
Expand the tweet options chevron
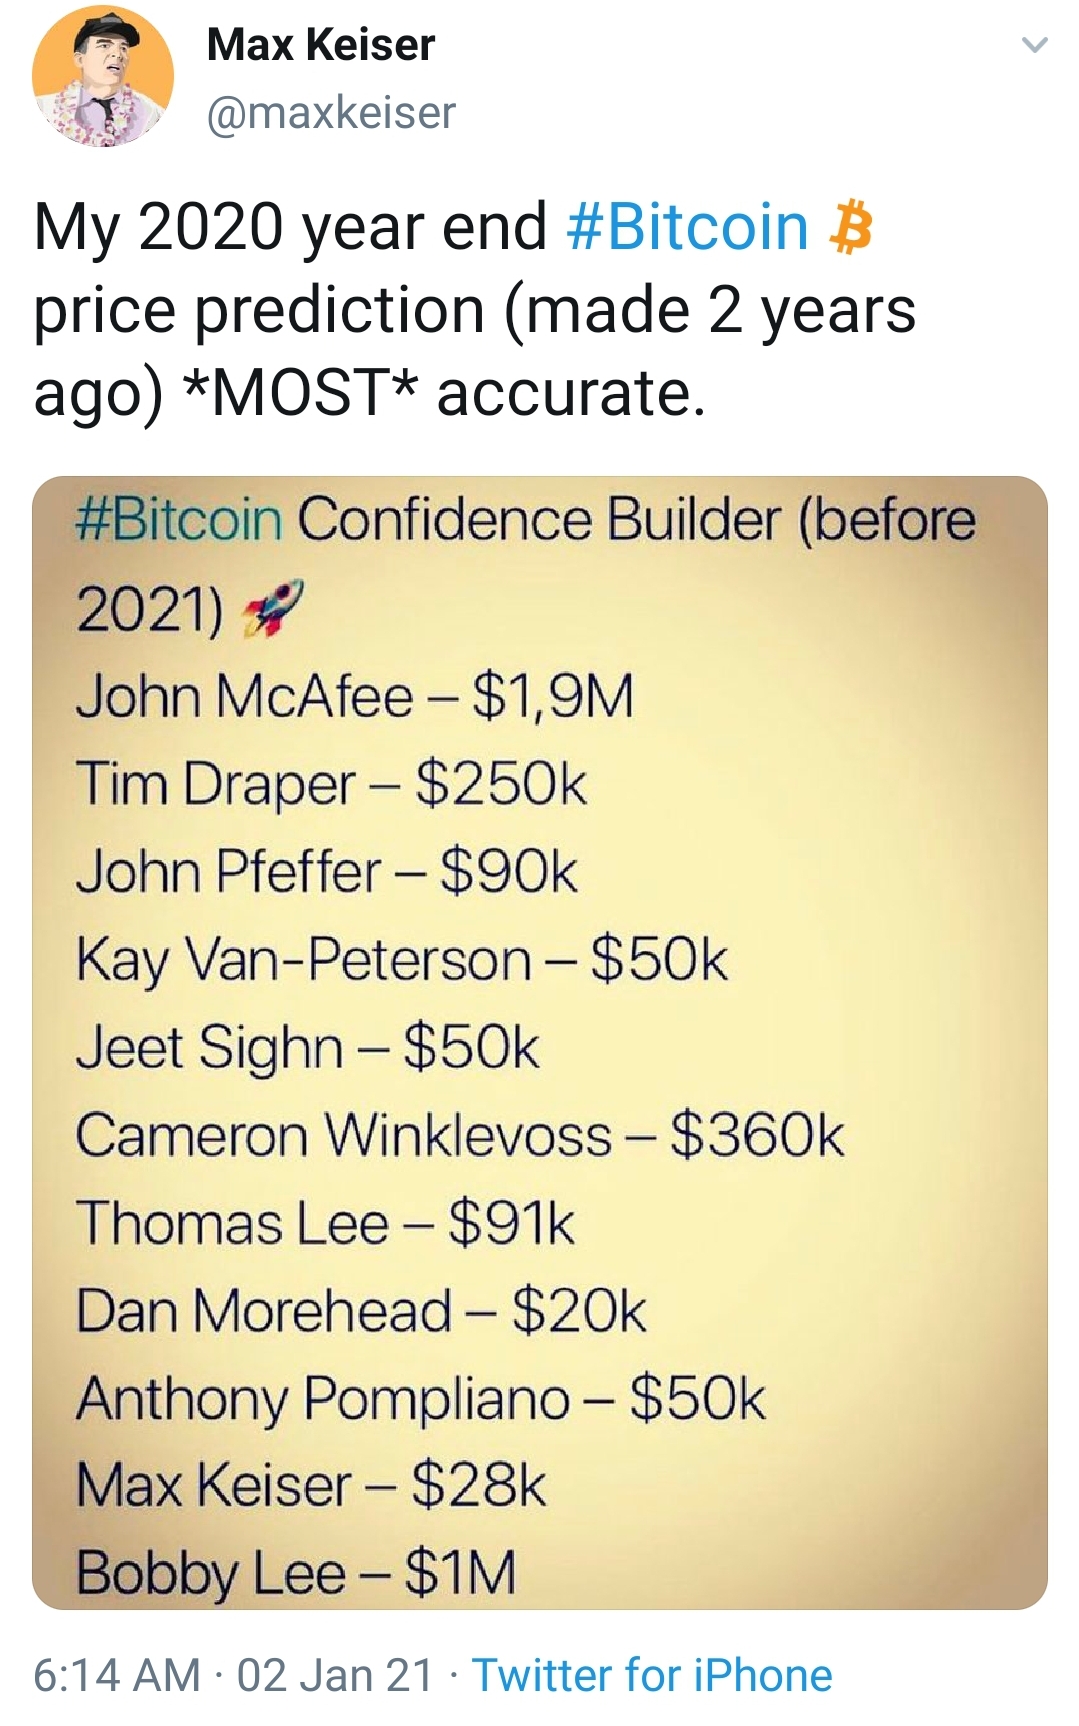coord(1034,45)
